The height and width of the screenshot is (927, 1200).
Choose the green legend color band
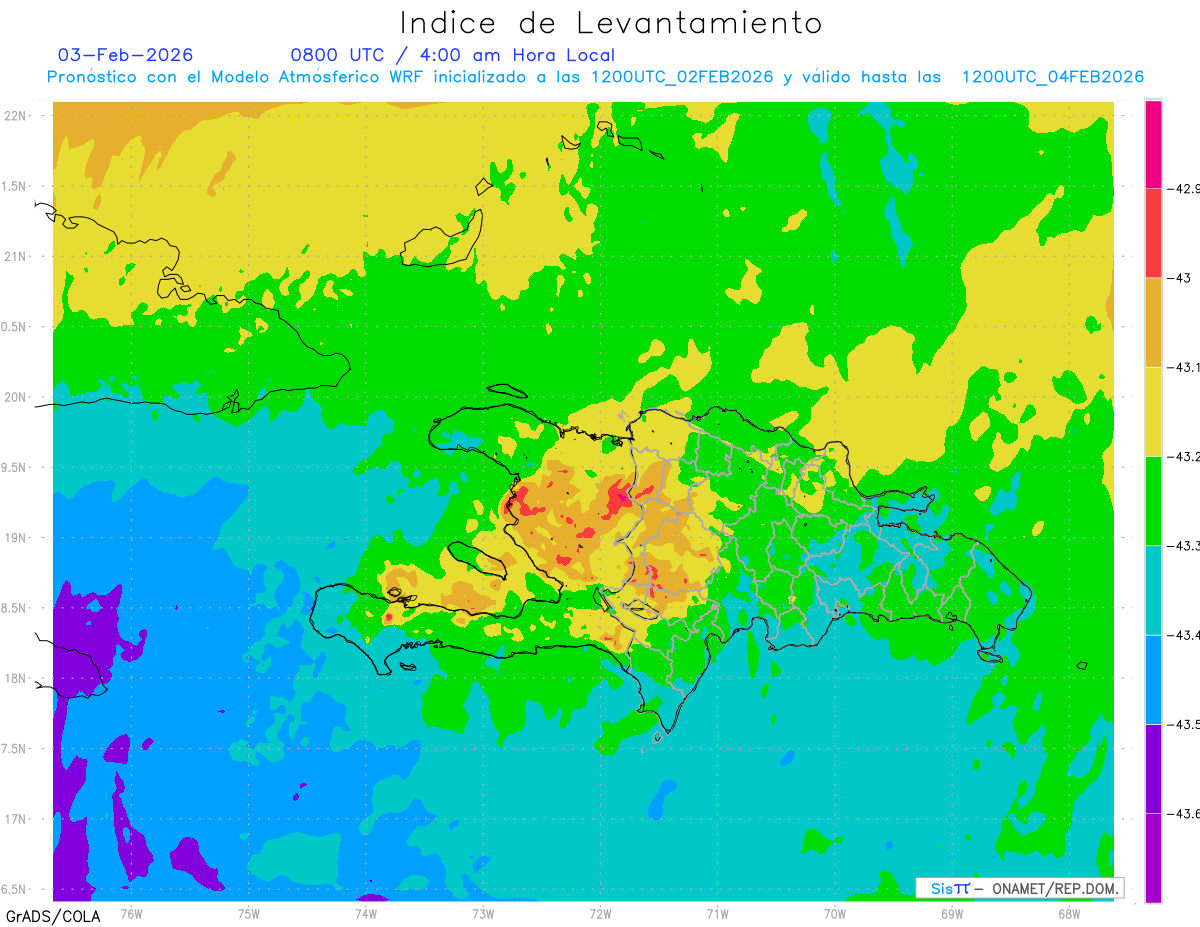[x=1153, y=500]
